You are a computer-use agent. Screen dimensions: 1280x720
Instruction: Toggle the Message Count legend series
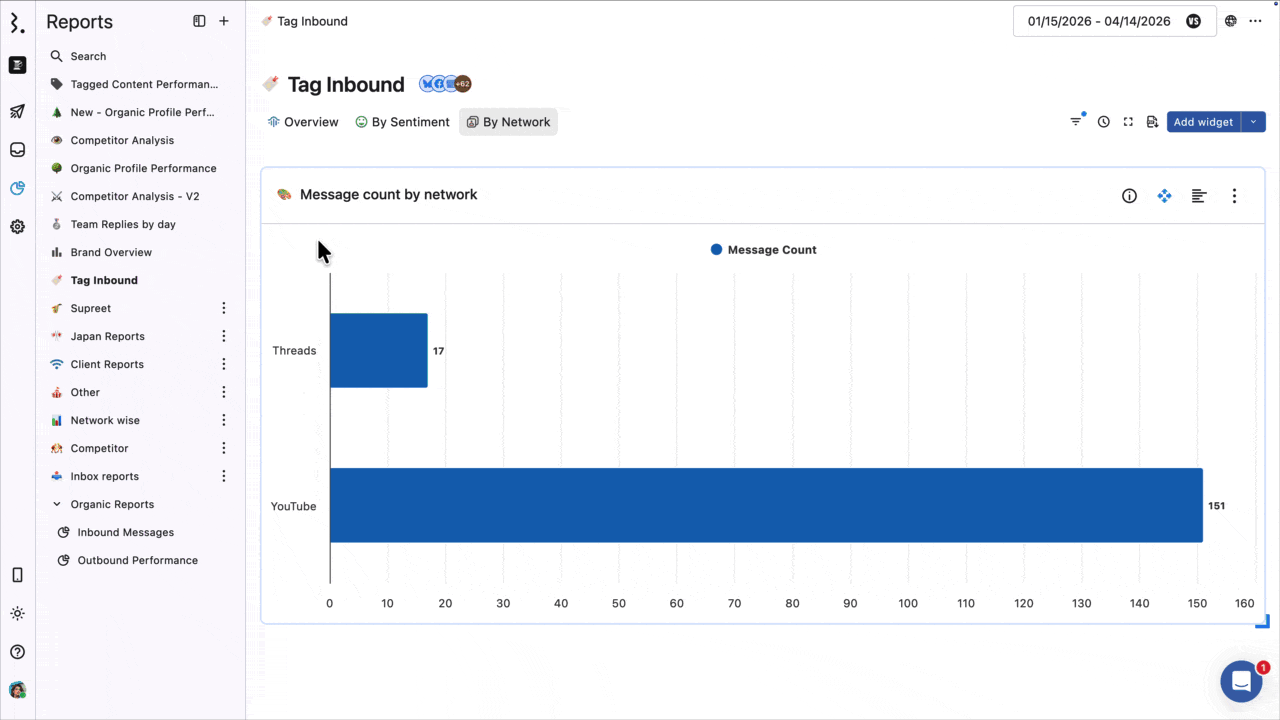coord(763,250)
